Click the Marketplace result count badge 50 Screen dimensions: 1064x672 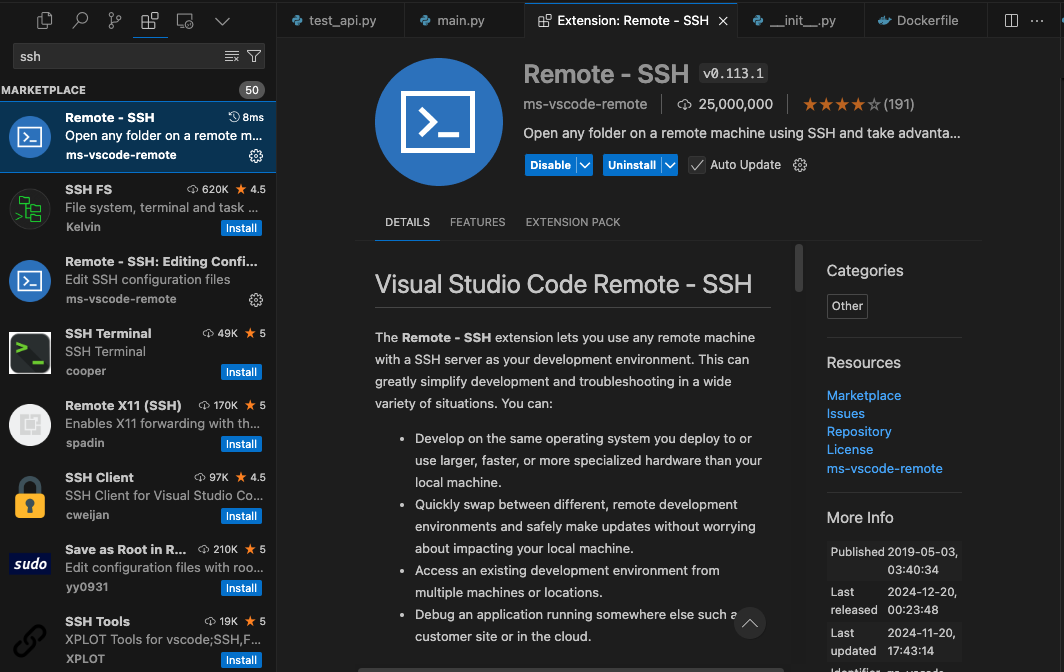click(x=252, y=90)
